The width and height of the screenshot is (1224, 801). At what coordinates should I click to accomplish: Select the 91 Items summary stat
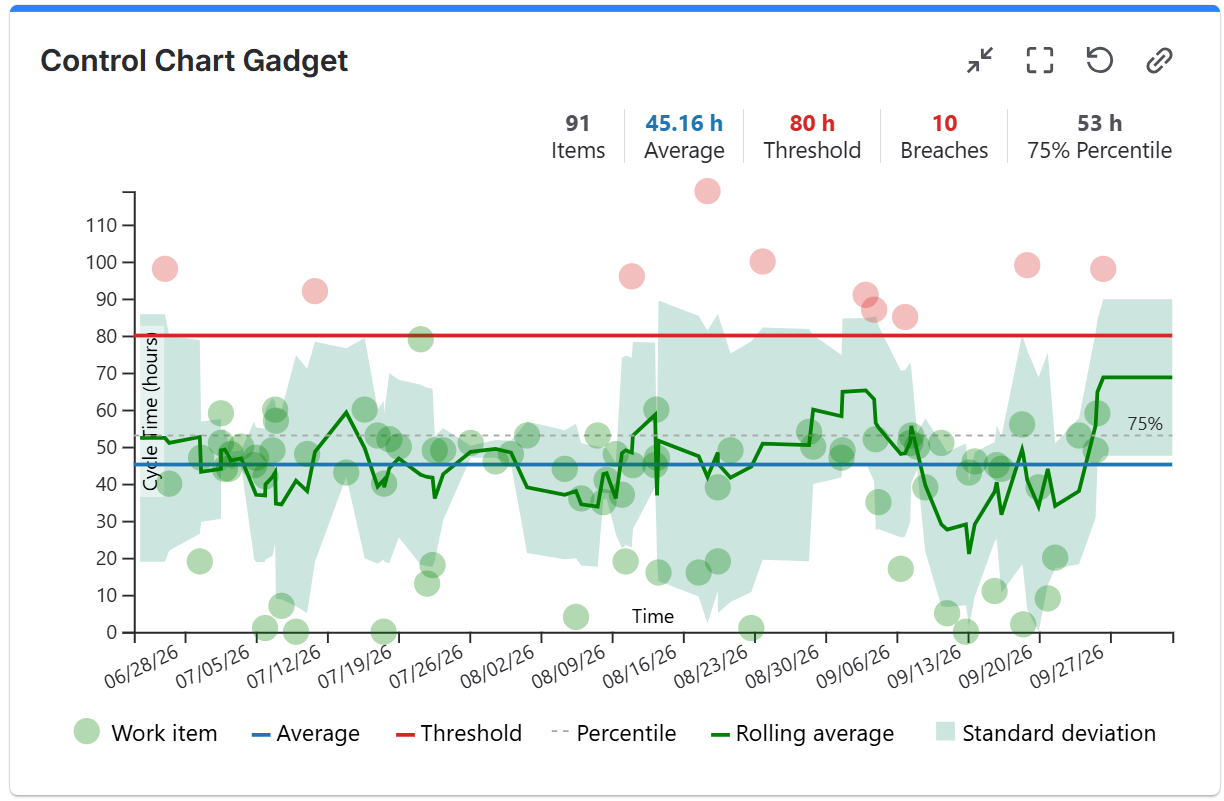click(578, 137)
